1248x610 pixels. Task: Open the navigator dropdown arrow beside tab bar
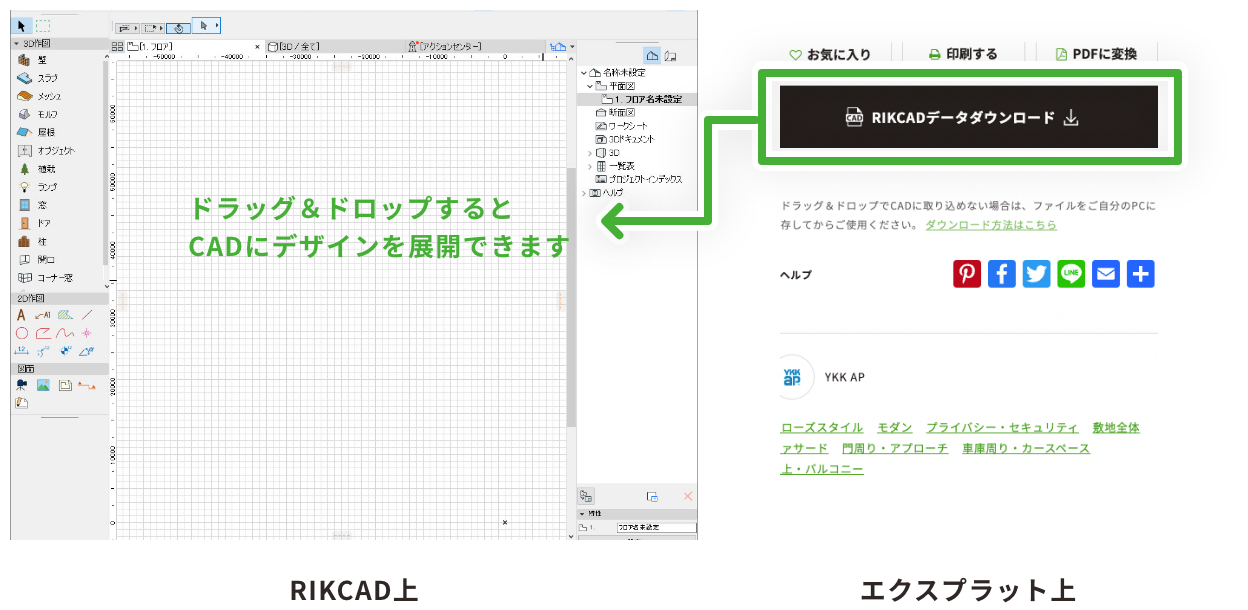(x=574, y=47)
